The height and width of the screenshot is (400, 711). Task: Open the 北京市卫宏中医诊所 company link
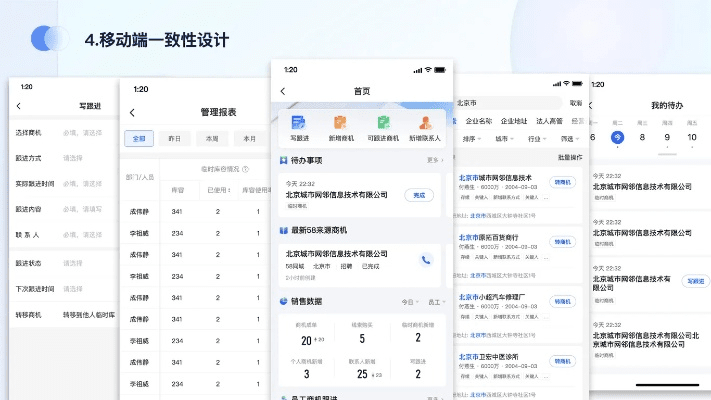coord(488,357)
